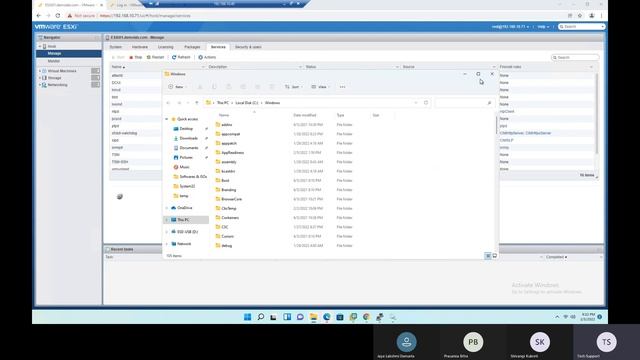Open the Sort menu in File Explorer
640x360 pixels.
[x=293, y=87]
